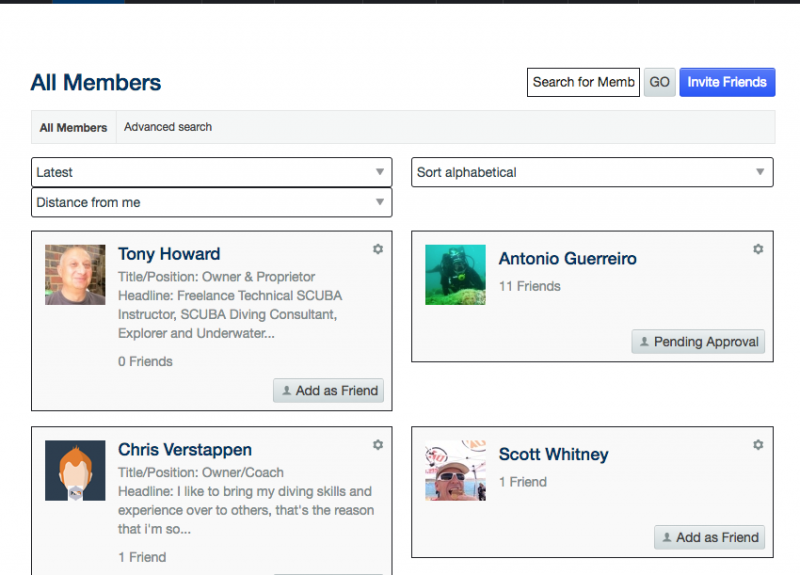Click the Invite Friends button
800x575 pixels.
click(727, 82)
